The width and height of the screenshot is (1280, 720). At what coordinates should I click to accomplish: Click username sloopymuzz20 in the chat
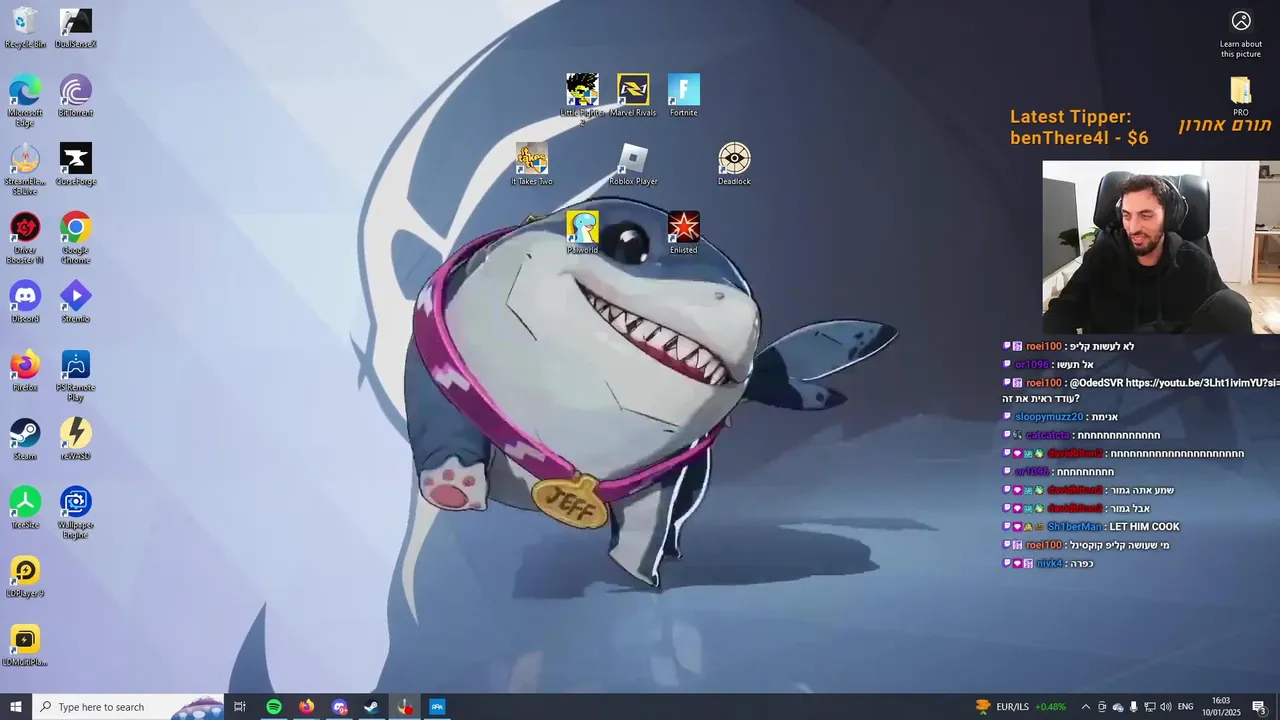click(1049, 417)
